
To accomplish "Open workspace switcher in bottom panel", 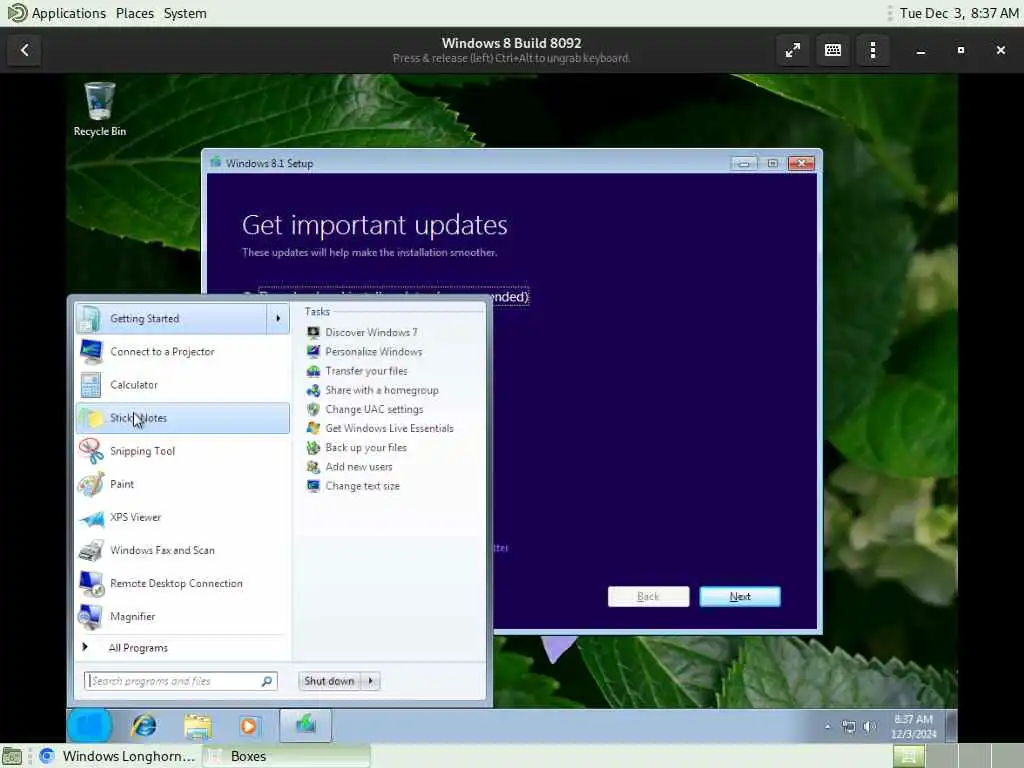I will 908,756.
